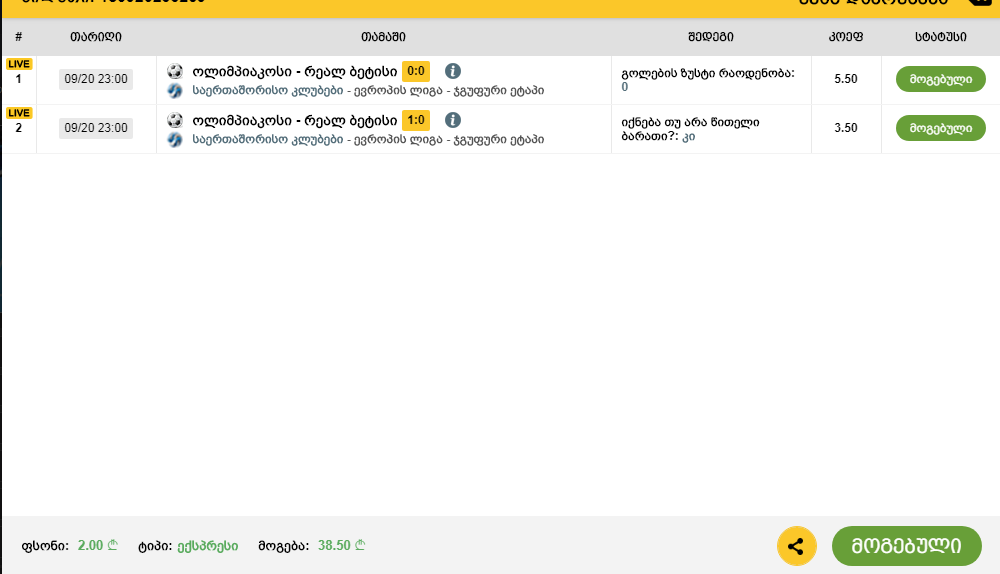Click the 0:0 score badge

click(x=416, y=71)
